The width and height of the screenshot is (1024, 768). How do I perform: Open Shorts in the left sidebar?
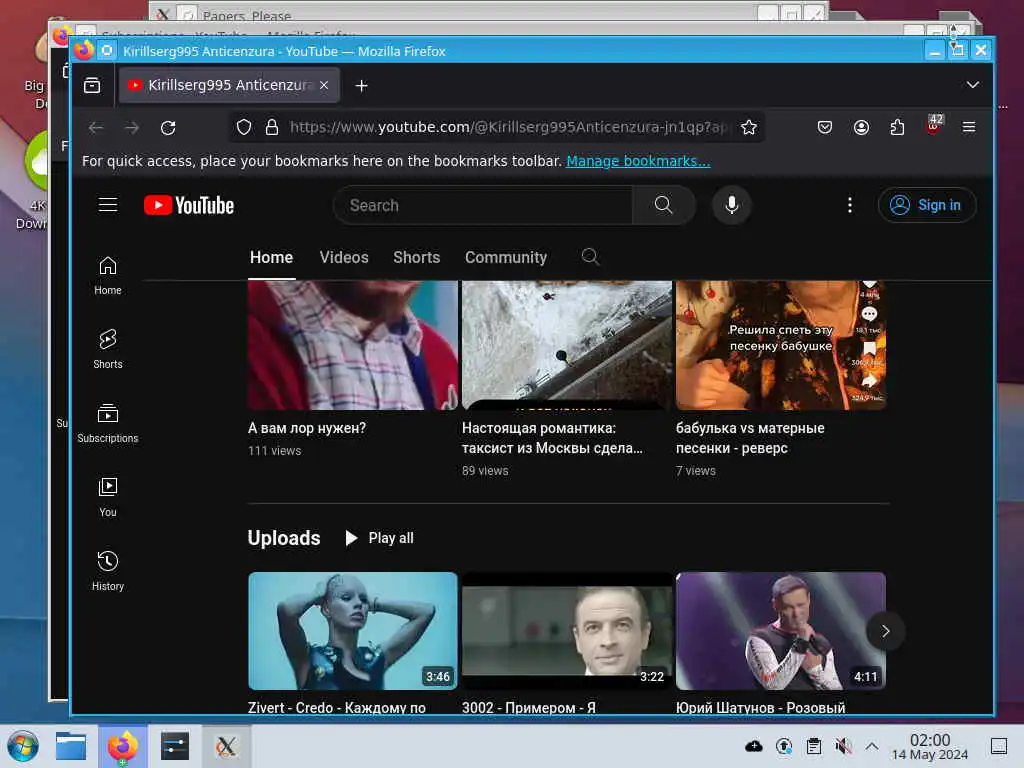point(108,349)
